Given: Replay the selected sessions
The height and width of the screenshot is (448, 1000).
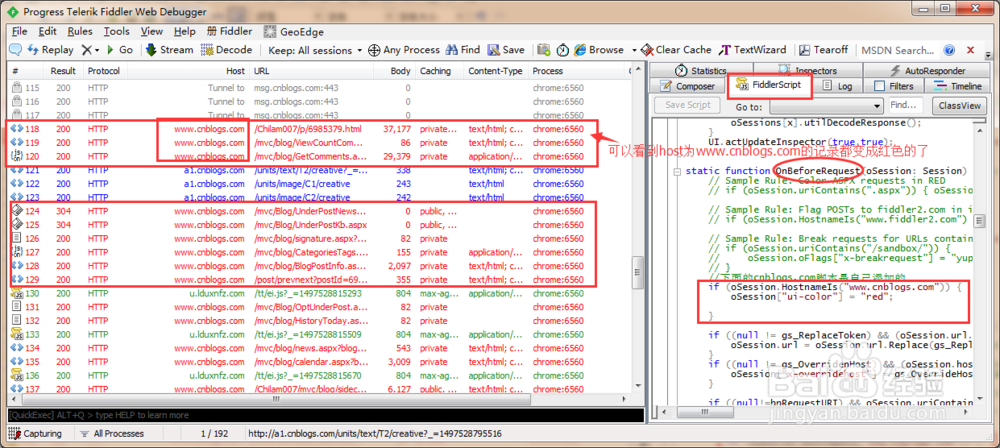Looking at the screenshot, I should coord(50,50).
